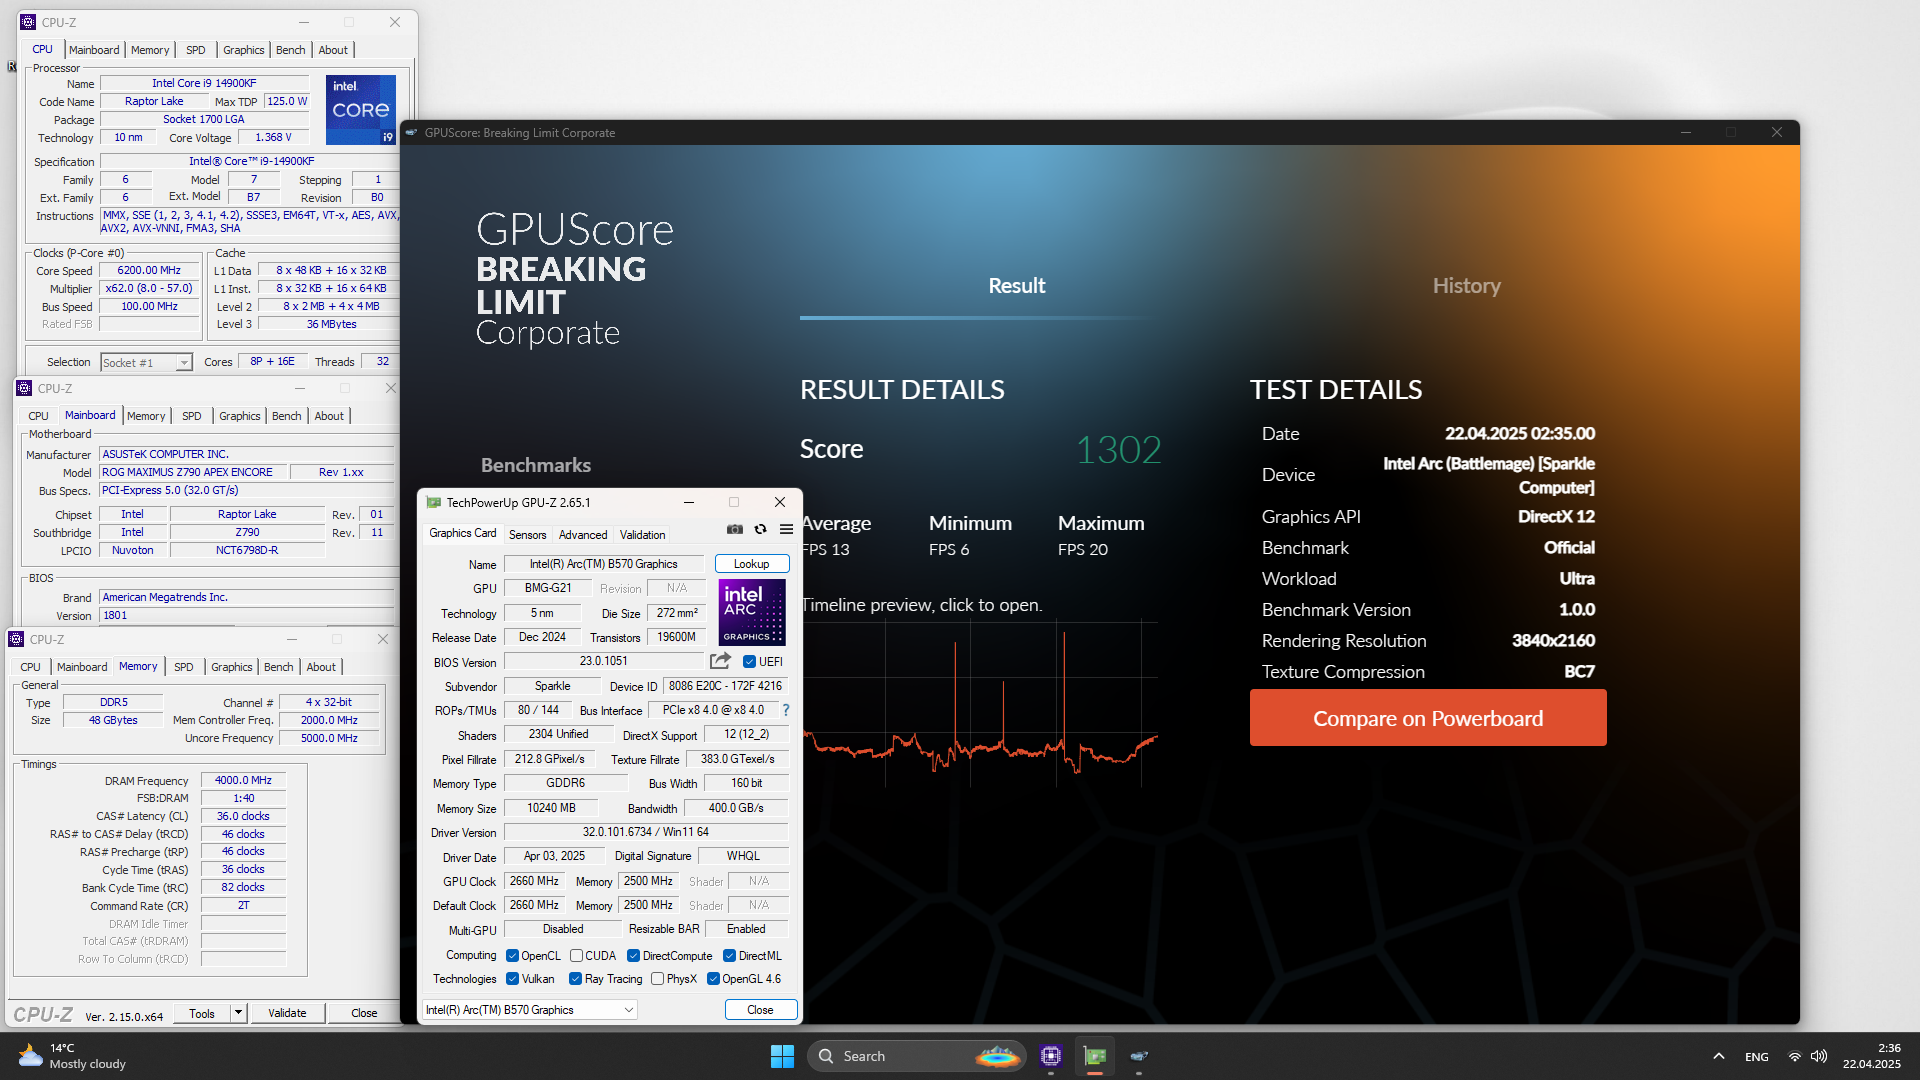
Task: Switch to the Advanced tab in GPU-Z
Action: pyautogui.click(x=583, y=534)
